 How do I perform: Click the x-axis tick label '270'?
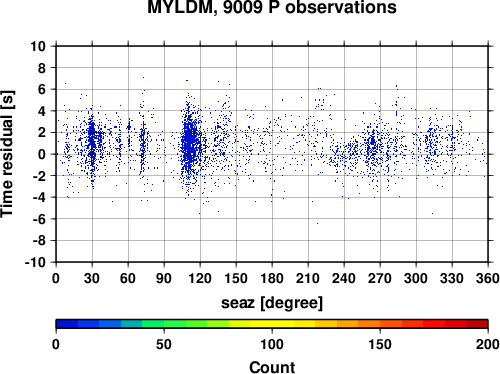[380, 278]
